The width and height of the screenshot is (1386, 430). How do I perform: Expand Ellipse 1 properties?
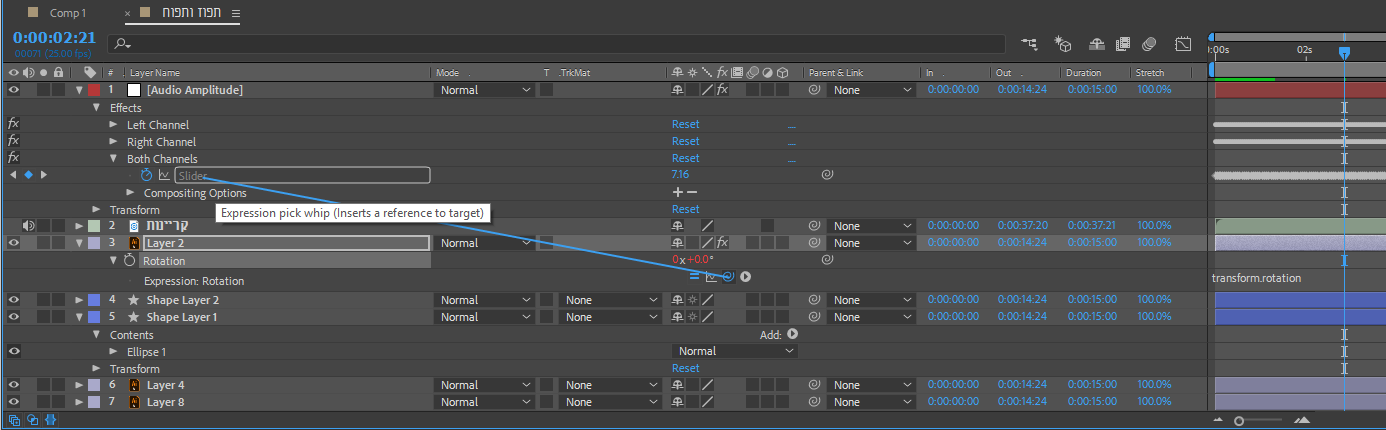click(x=113, y=352)
